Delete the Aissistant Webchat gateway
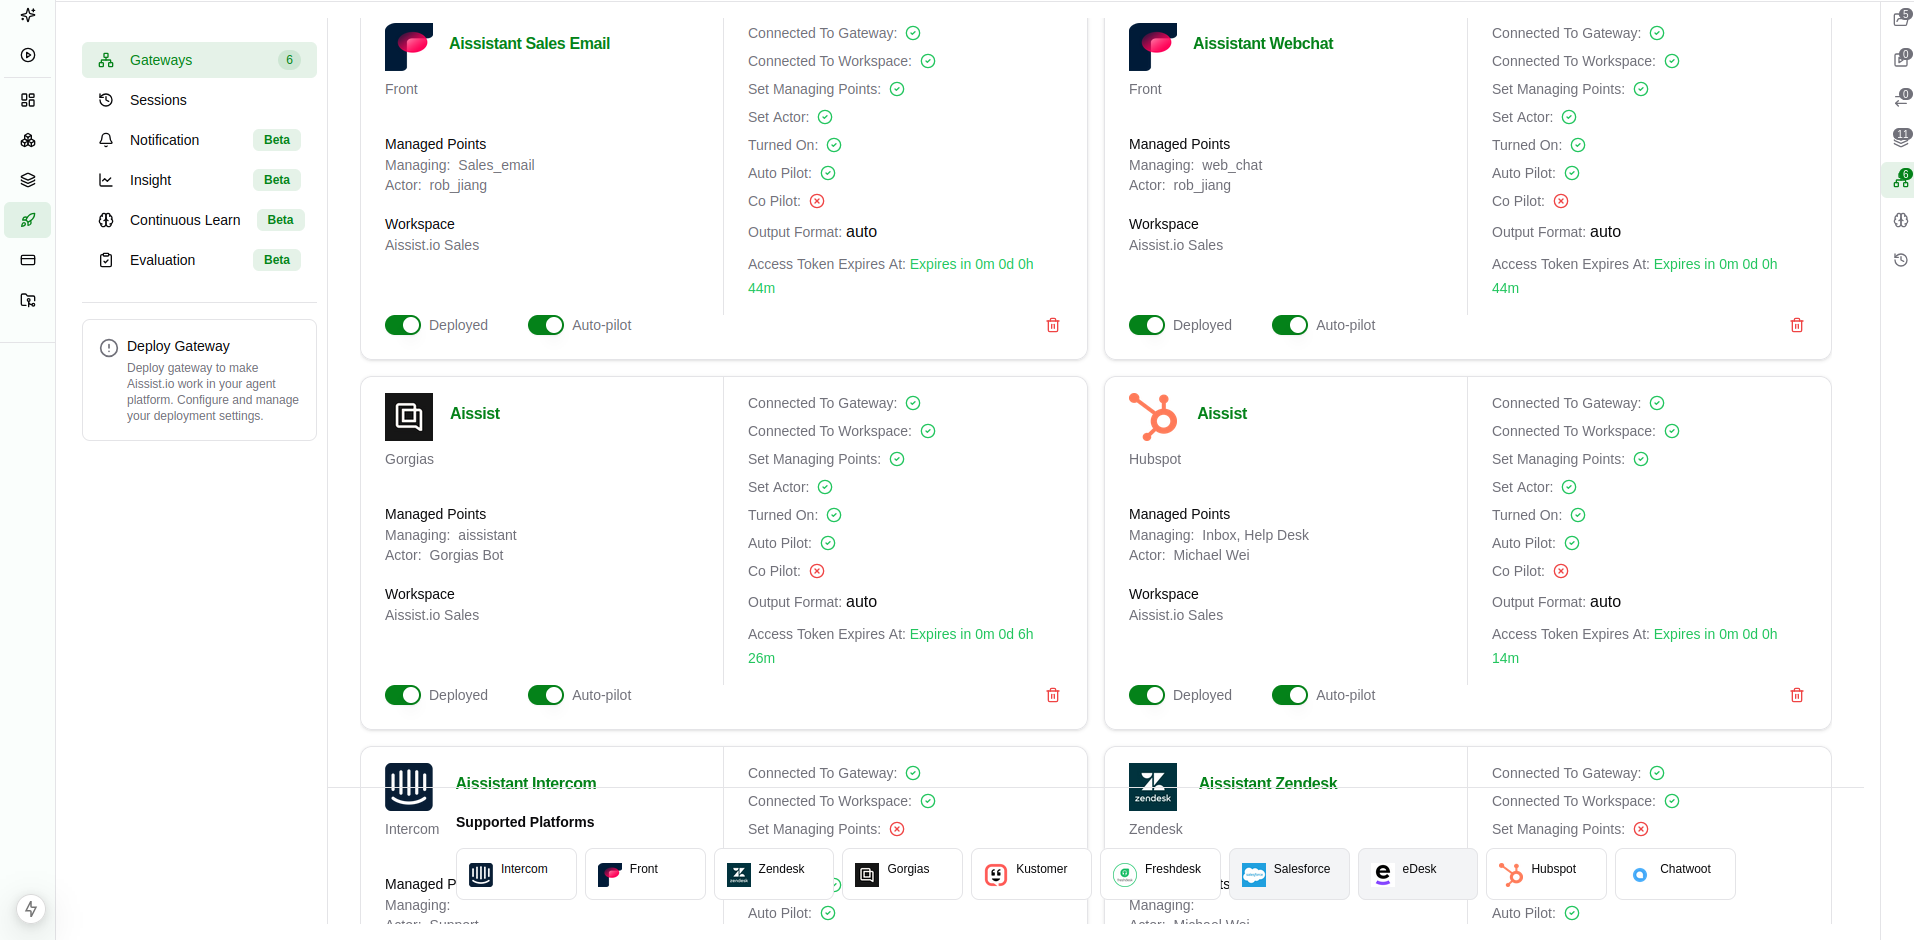This screenshot has height=940, width=1914. tap(1796, 325)
